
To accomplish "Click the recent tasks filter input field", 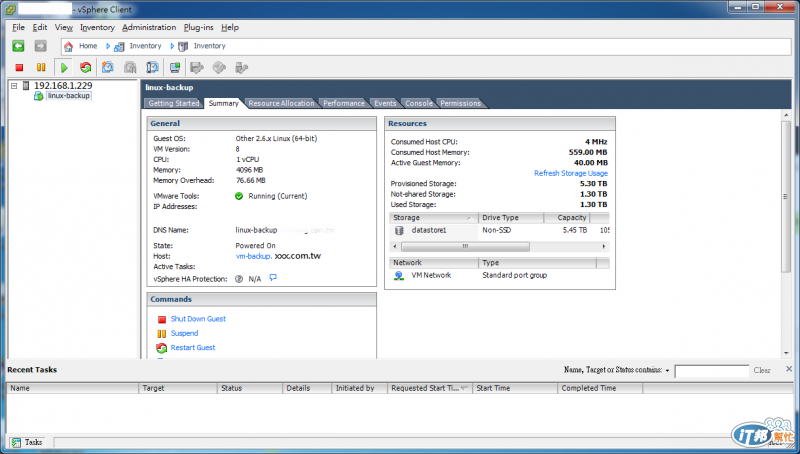I will [712, 371].
